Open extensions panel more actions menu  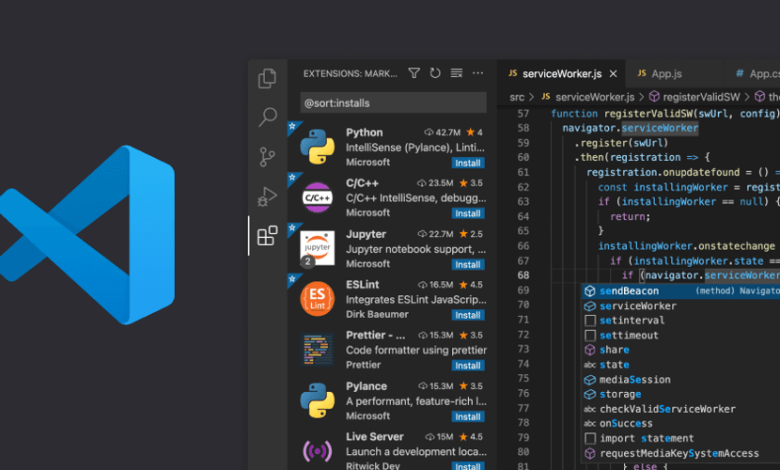click(x=478, y=73)
